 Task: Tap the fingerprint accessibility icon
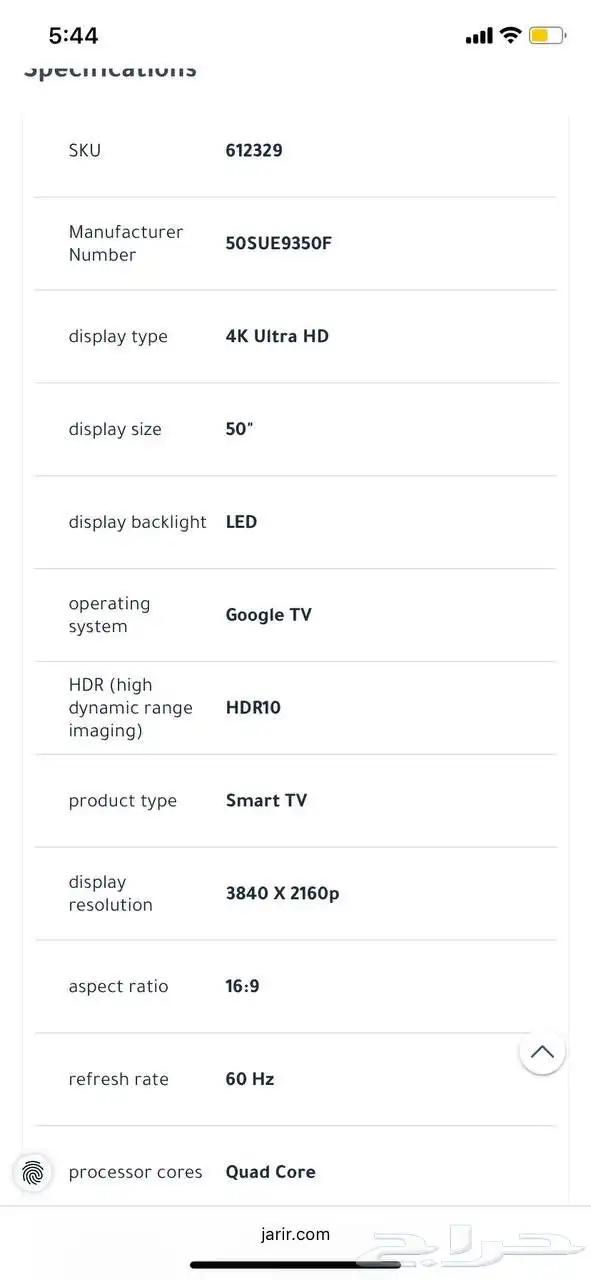coord(33,1173)
